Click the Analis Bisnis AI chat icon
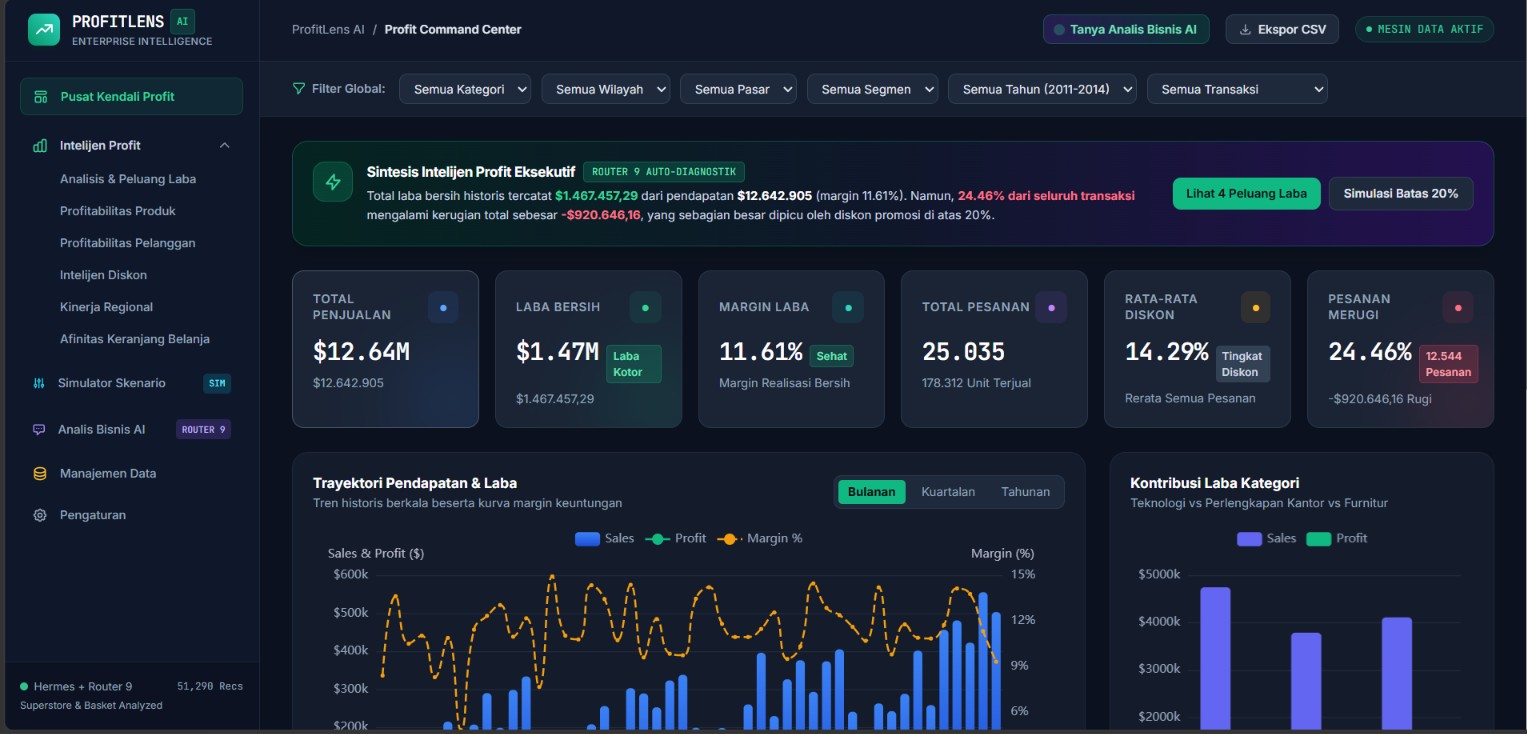Image resolution: width=1527 pixels, height=734 pixels. [39, 430]
